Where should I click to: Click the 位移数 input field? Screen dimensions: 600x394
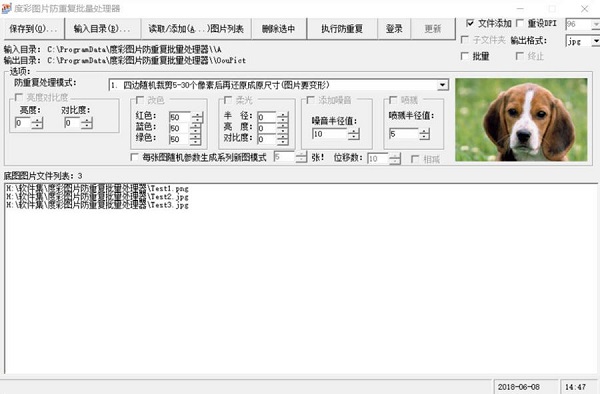(378, 159)
